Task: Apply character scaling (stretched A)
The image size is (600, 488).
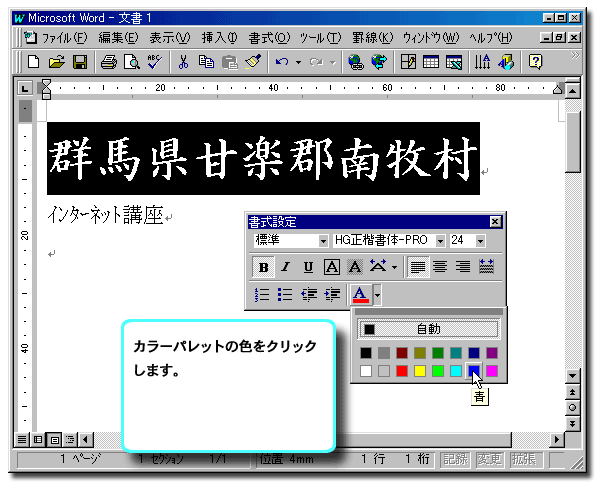Action: click(378, 266)
